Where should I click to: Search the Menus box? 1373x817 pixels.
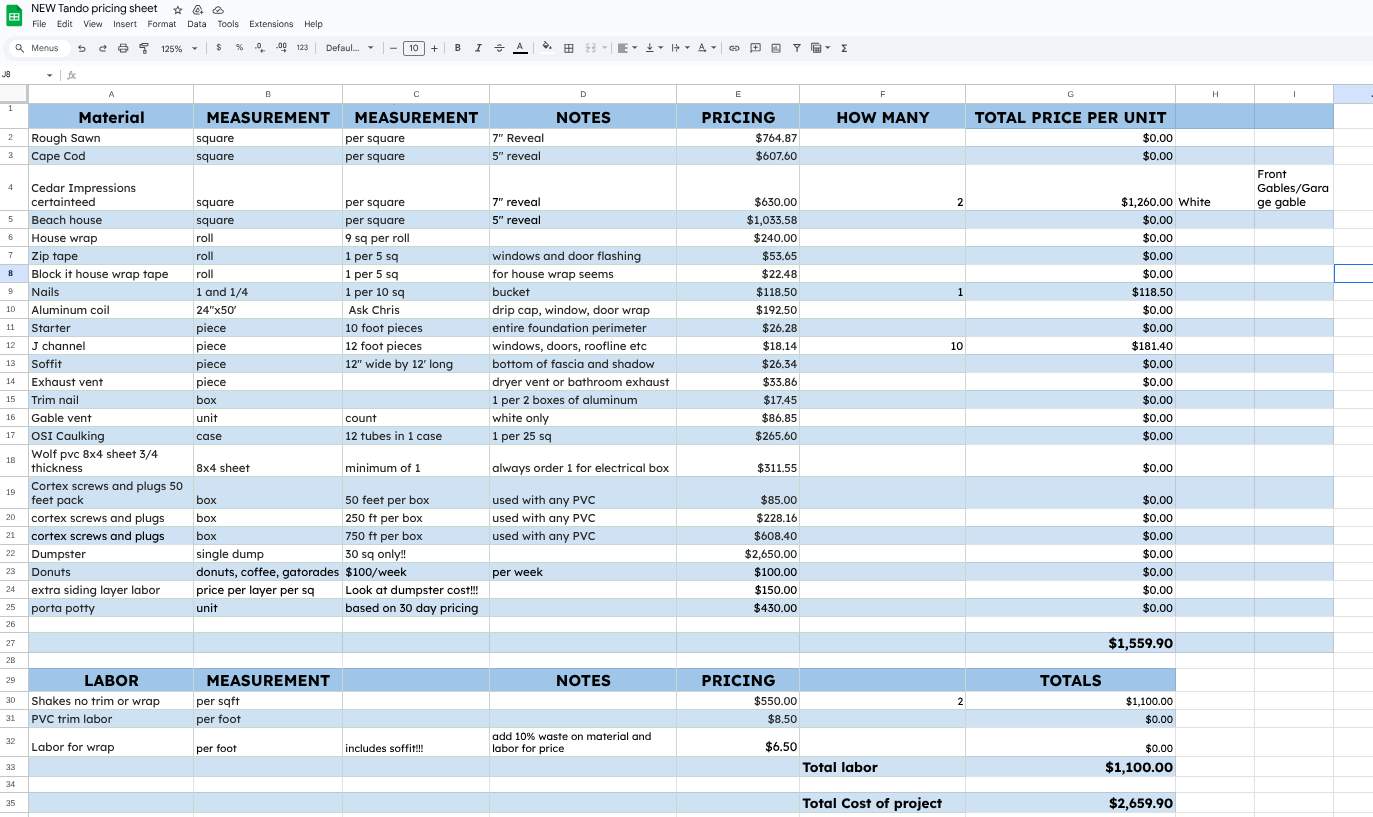tap(38, 48)
